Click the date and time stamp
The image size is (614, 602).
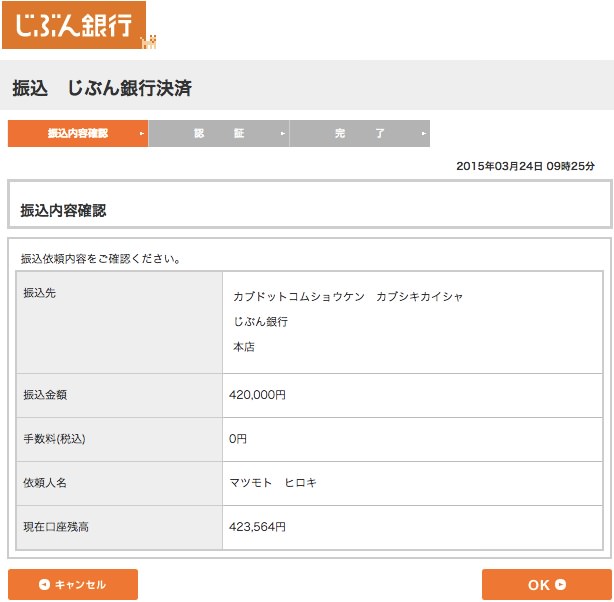[x=525, y=166]
